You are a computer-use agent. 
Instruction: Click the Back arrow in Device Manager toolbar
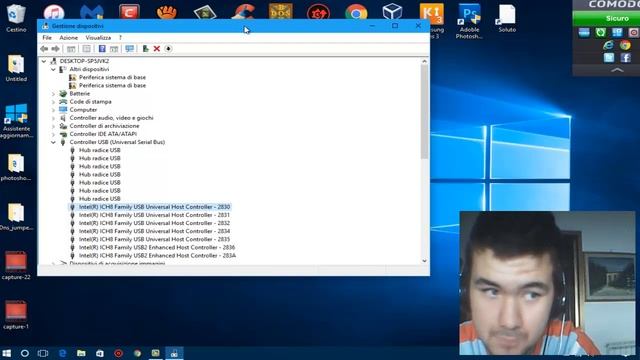[44, 49]
